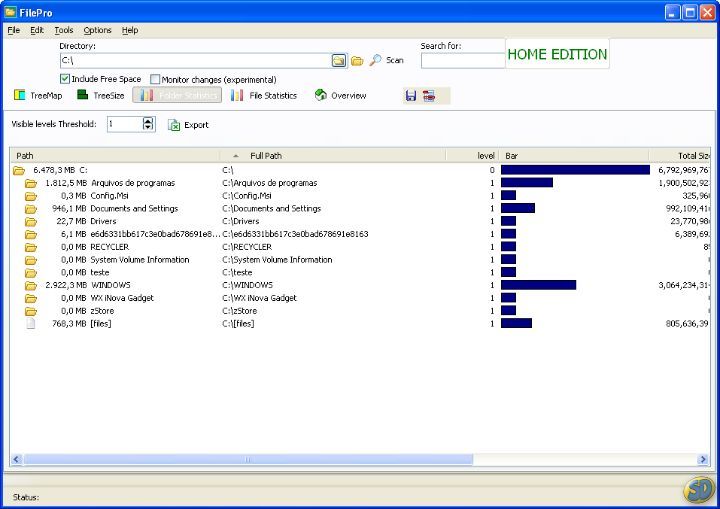Open the File Statistics view

tap(264, 95)
